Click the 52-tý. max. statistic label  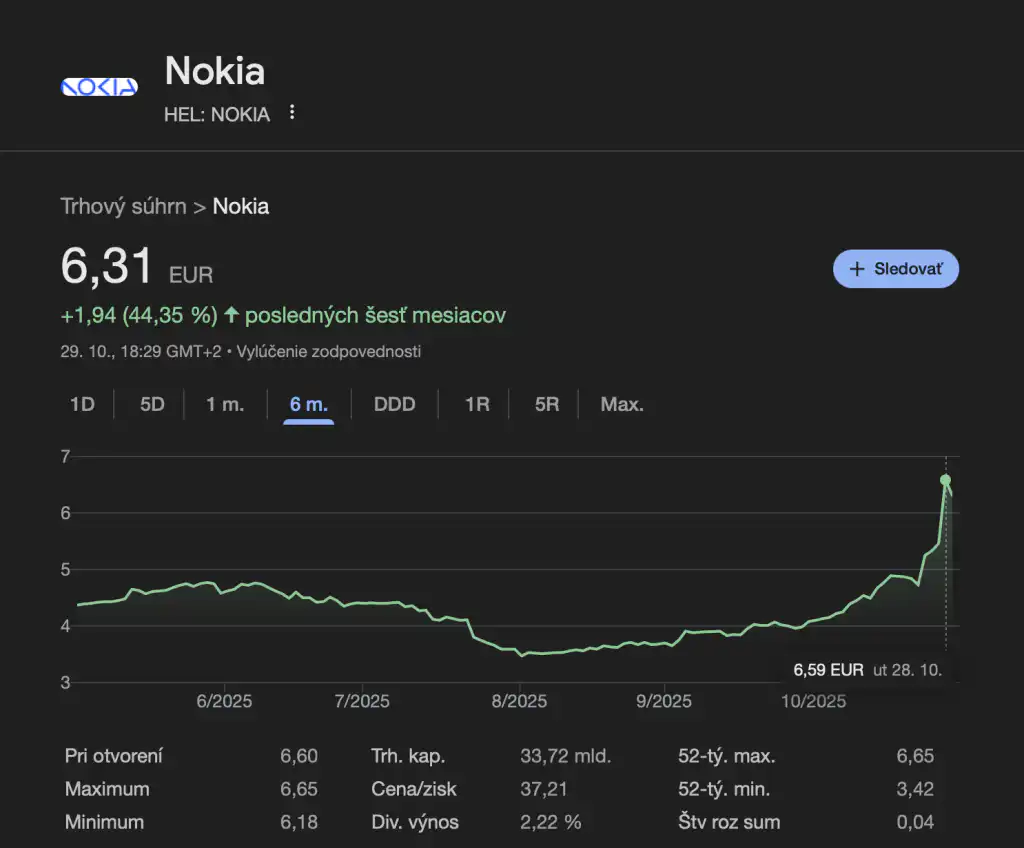pos(726,756)
